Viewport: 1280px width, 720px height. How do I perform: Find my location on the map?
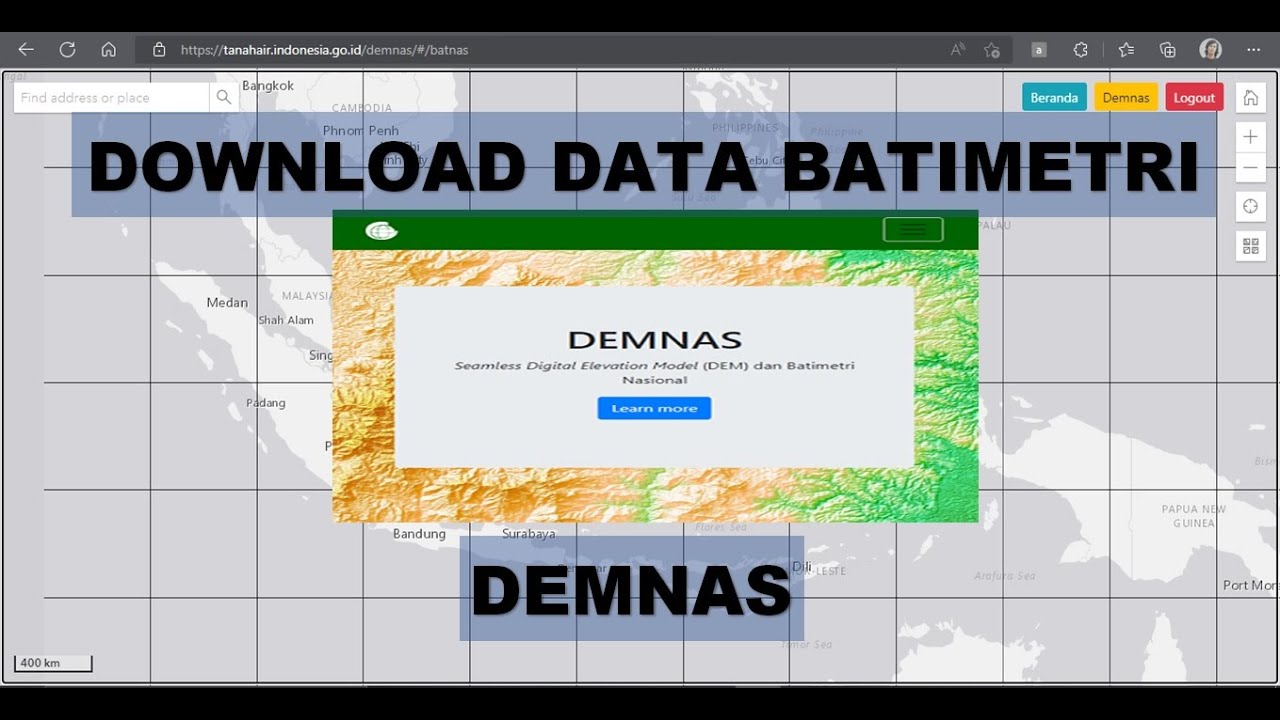coord(1250,207)
